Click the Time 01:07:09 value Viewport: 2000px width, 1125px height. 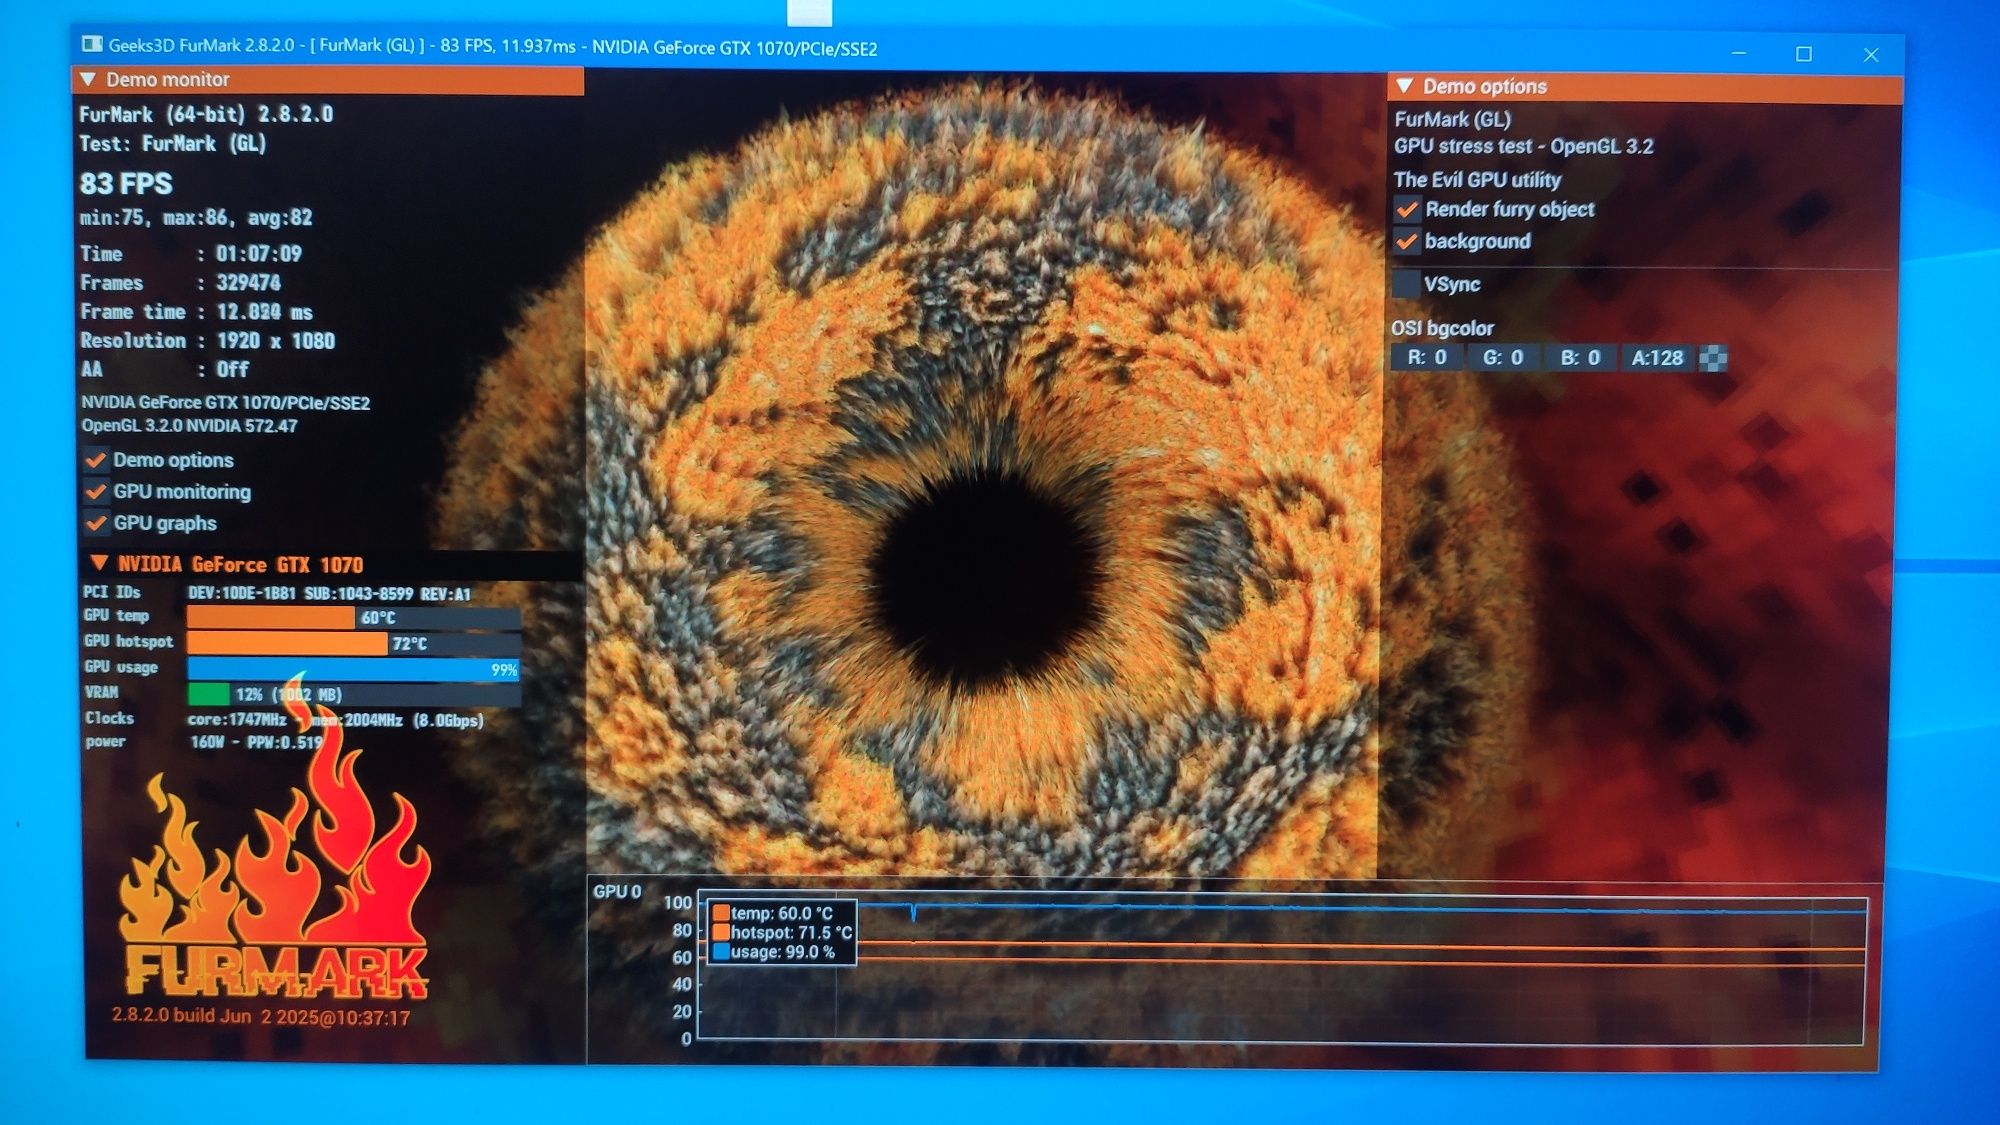(259, 254)
